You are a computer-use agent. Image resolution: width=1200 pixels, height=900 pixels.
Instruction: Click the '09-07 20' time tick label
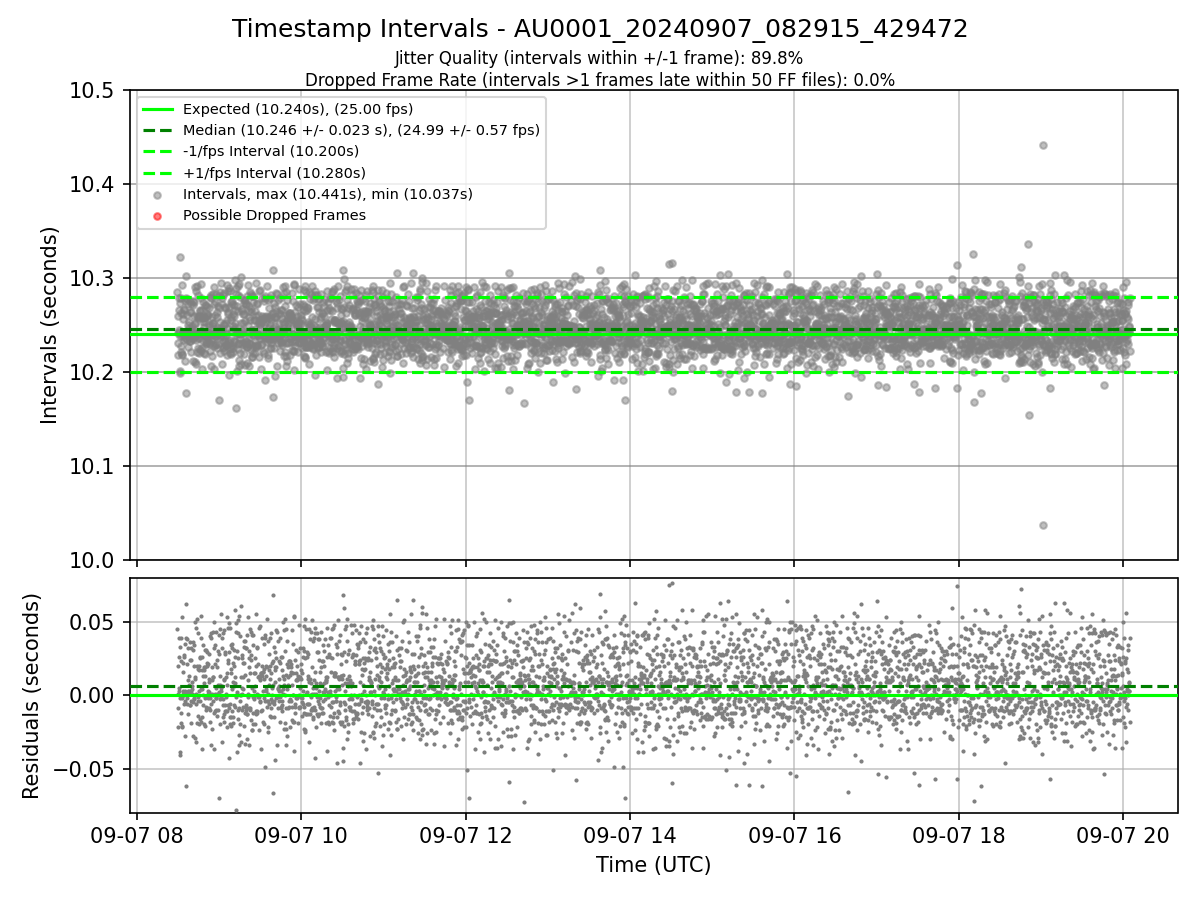1122,834
